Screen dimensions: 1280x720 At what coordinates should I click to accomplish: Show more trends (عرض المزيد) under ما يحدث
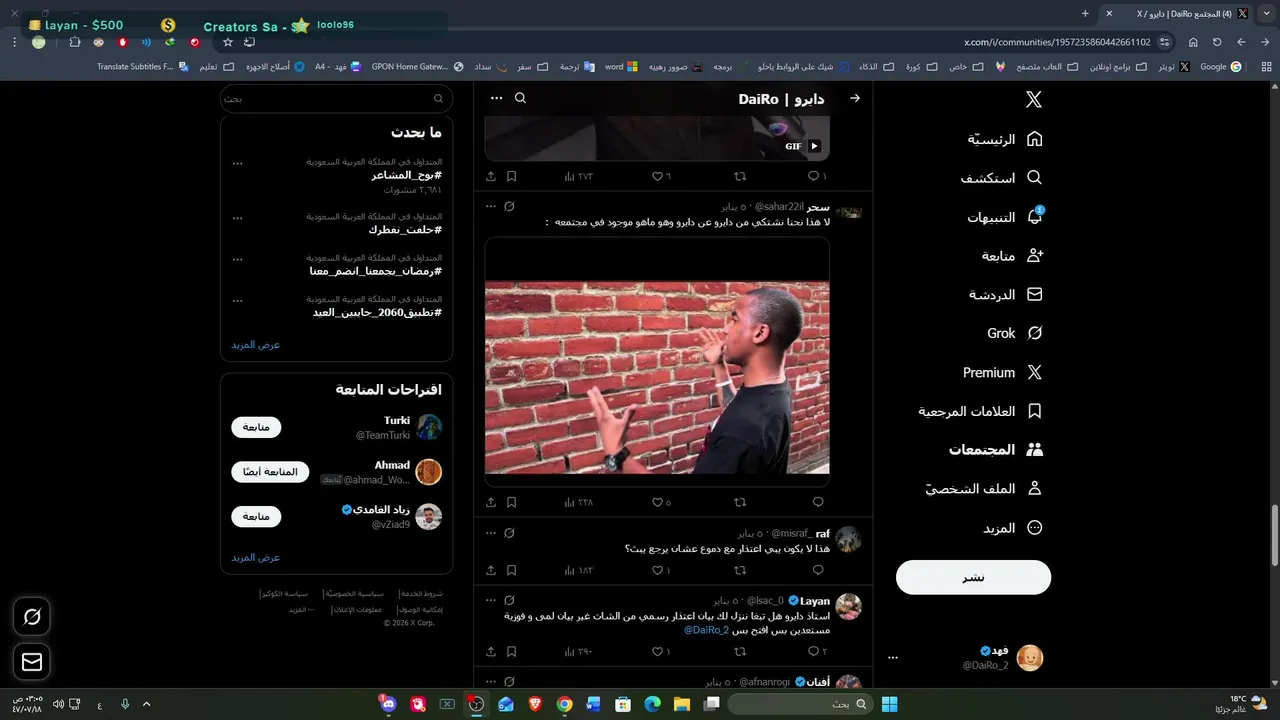[x=256, y=344]
